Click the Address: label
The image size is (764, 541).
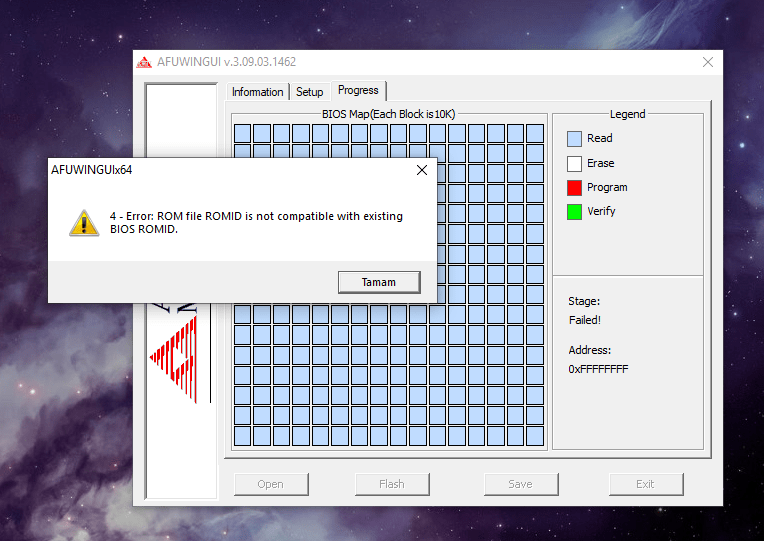click(x=590, y=350)
